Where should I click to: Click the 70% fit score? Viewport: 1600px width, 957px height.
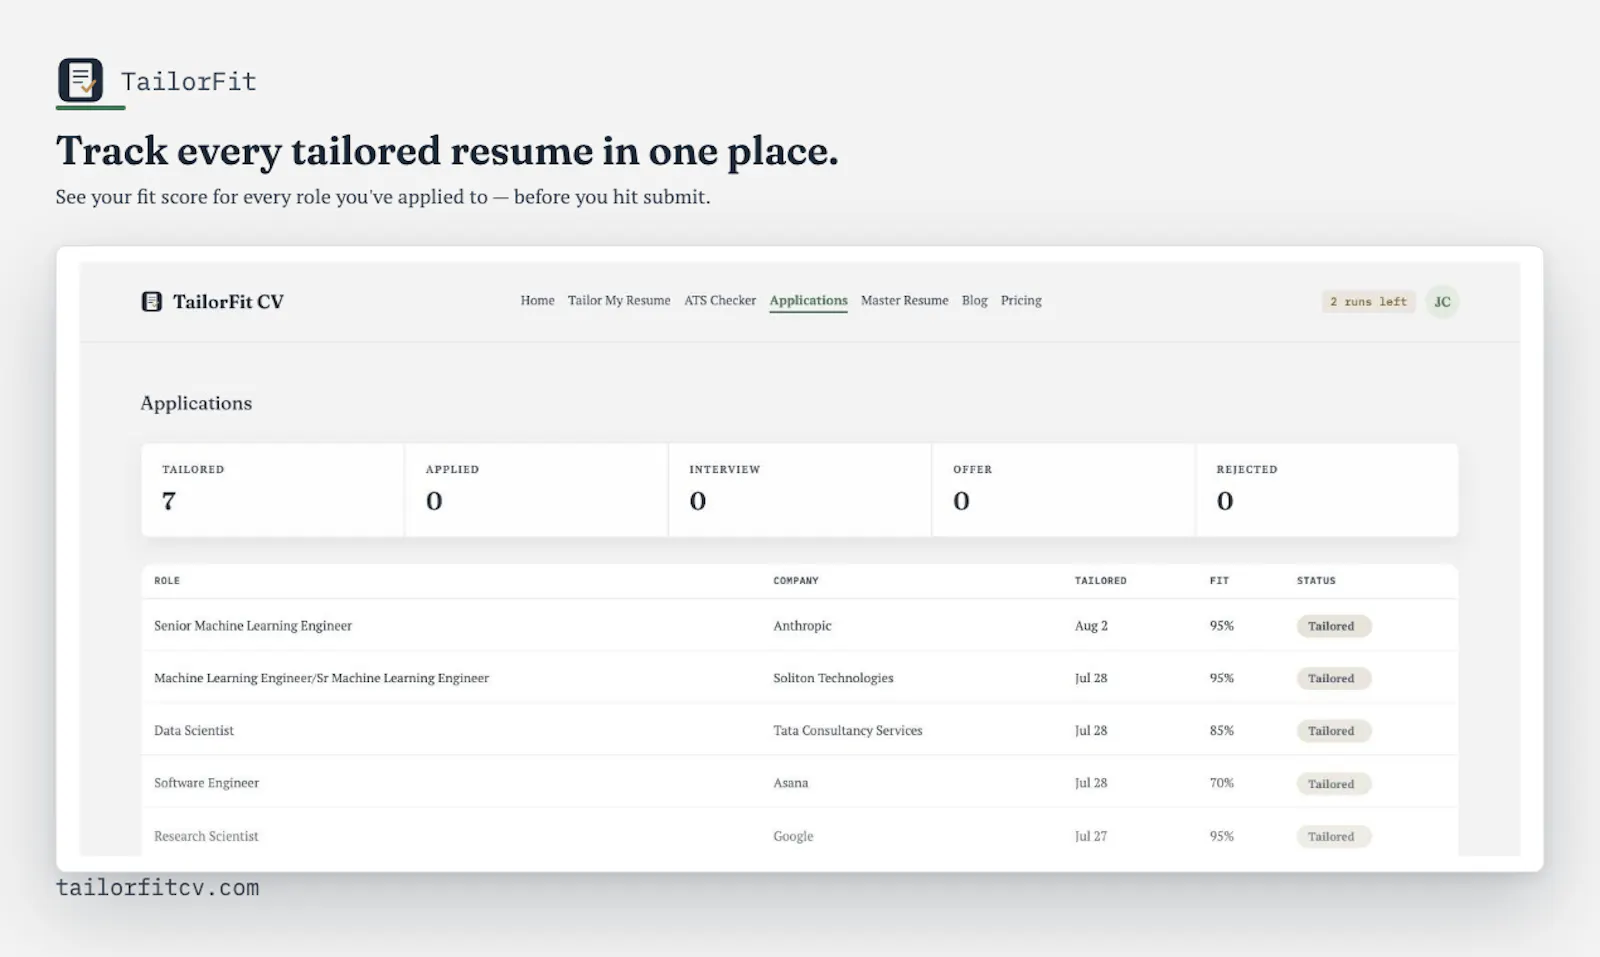tap(1221, 783)
